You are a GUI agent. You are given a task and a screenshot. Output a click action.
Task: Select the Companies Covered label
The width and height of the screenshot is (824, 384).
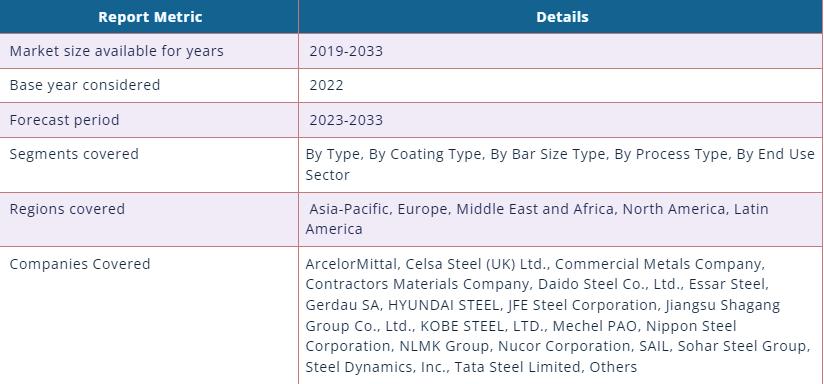tap(80, 264)
